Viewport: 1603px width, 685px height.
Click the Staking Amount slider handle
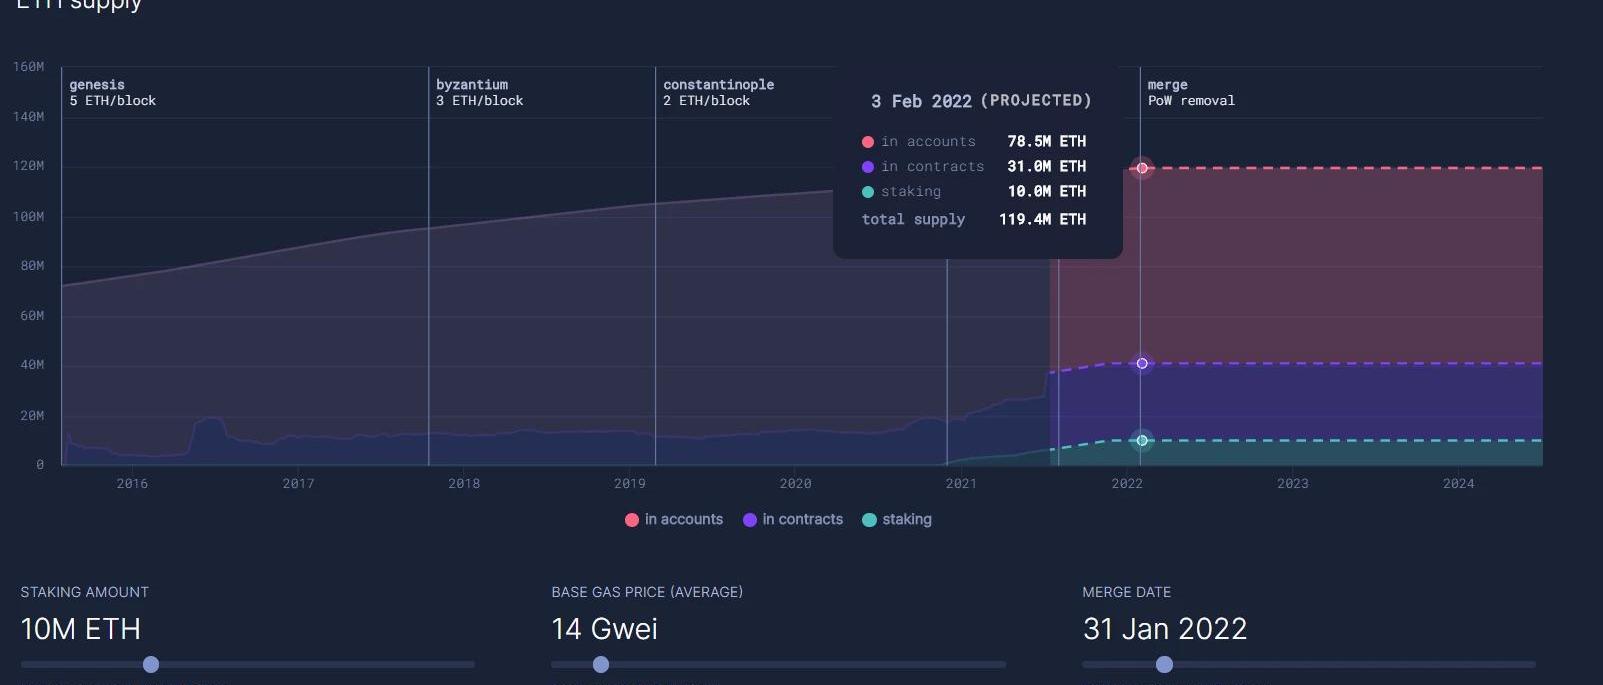(151, 664)
